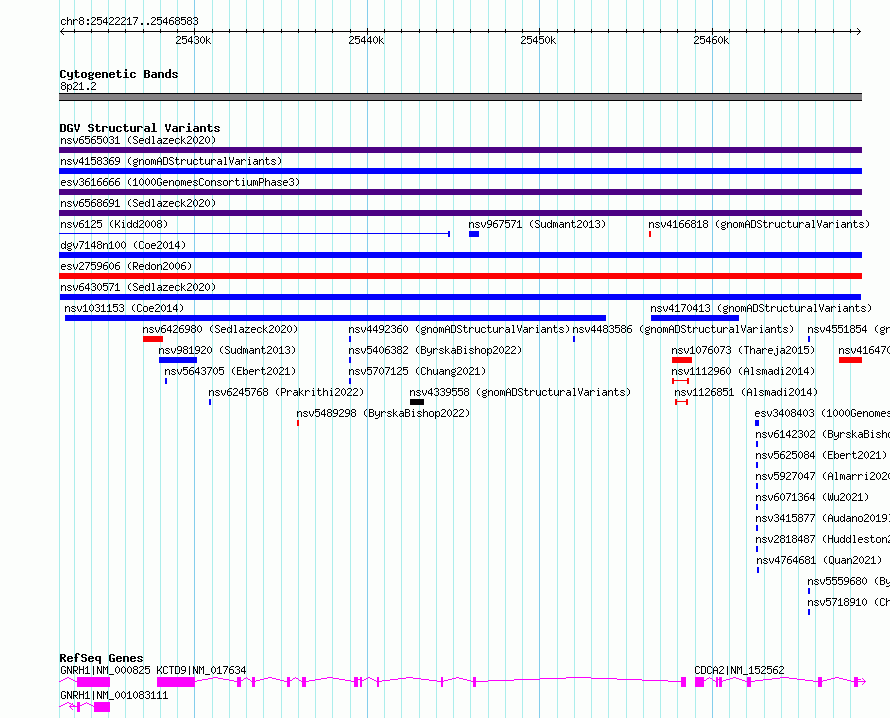
Task: Click nsv5406382 (ByrskaBishop2022) label
Action: 435,350
